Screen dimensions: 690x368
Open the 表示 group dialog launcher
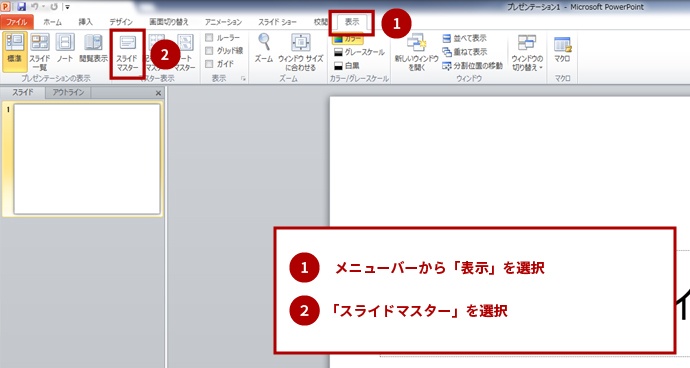point(243,79)
